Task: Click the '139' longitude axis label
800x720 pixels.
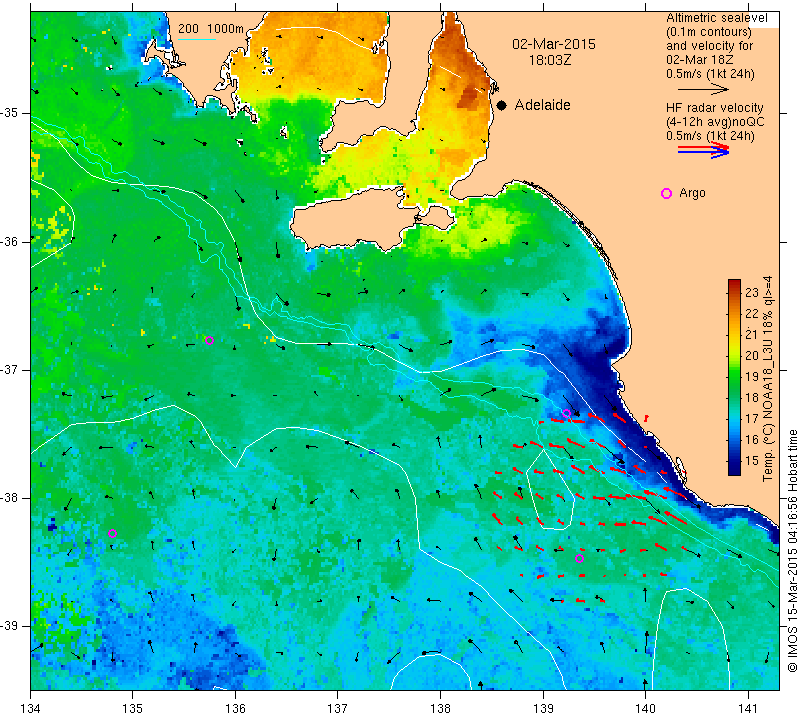Action: (x=543, y=709)
